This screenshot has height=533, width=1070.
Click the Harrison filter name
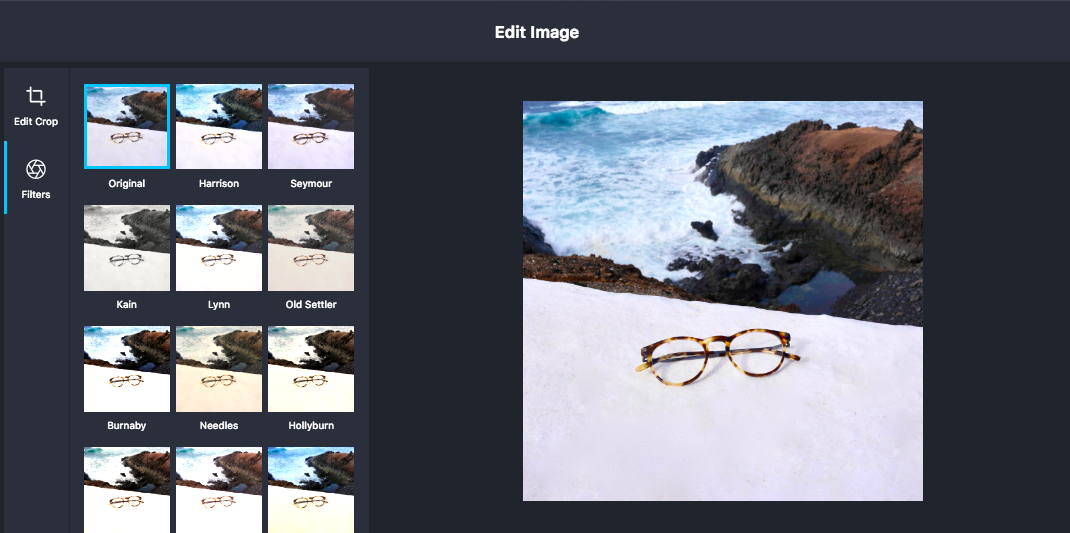(x=219, y=184)
